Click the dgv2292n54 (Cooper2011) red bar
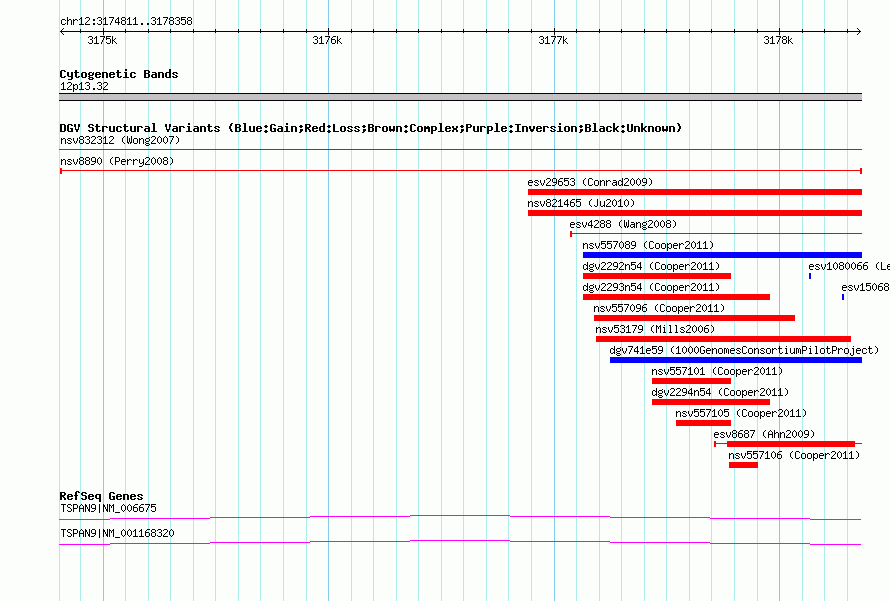This screenshot has width=890, height=601. pos(657,276)
